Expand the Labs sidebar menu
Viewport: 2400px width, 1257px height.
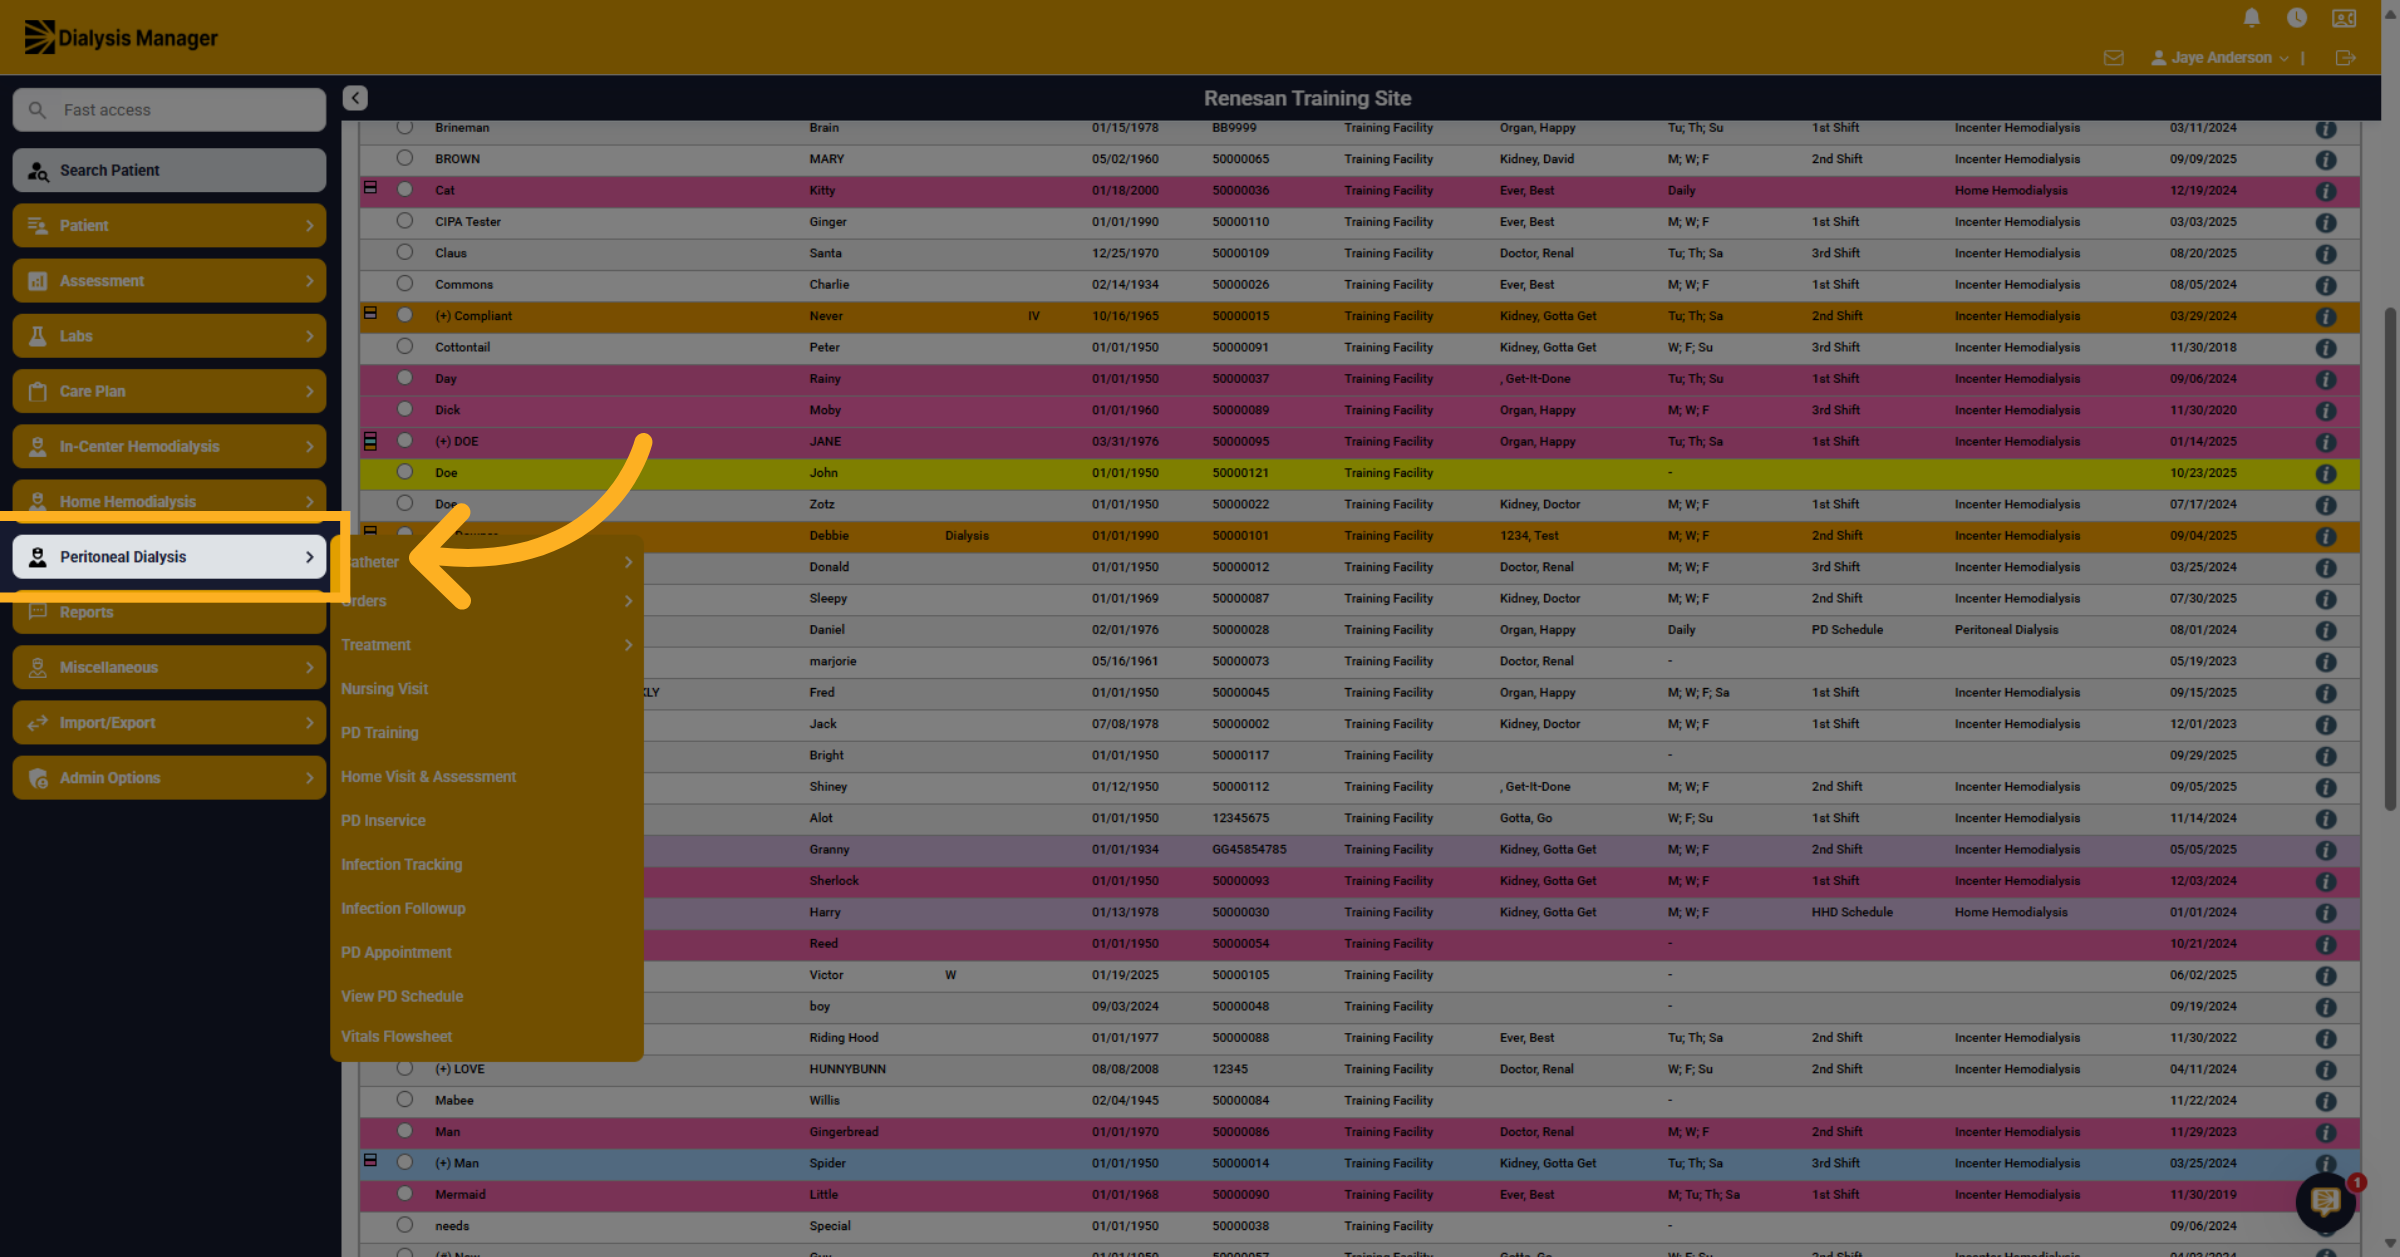[x=169, y=336]
